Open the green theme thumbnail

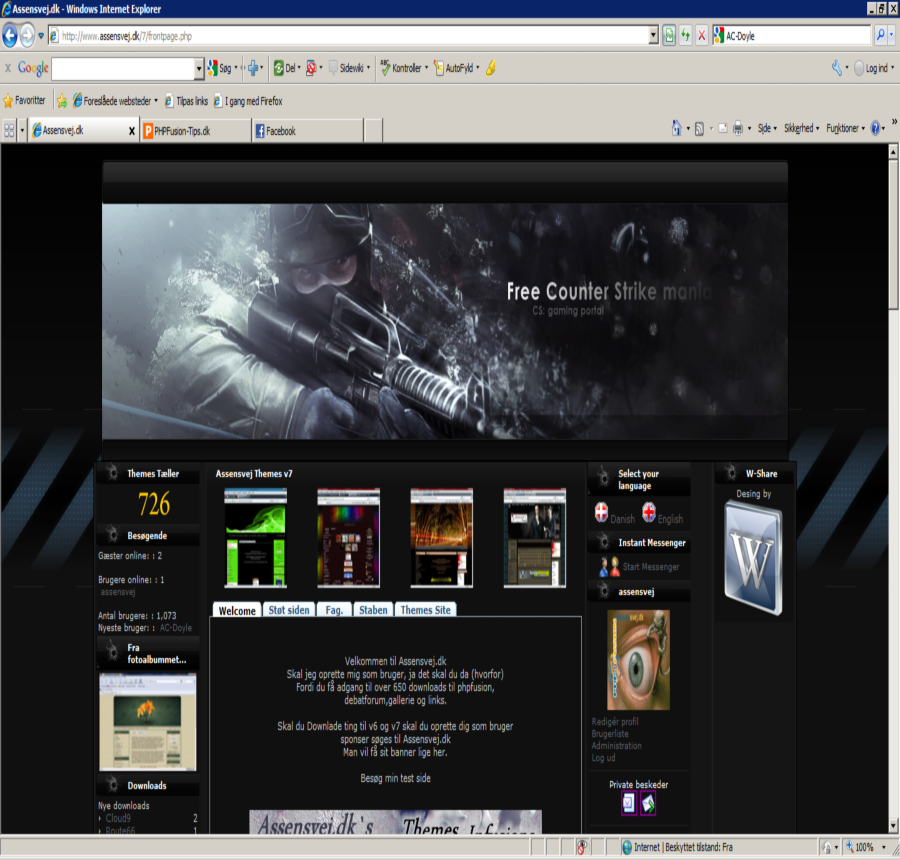tap(255, 537)
